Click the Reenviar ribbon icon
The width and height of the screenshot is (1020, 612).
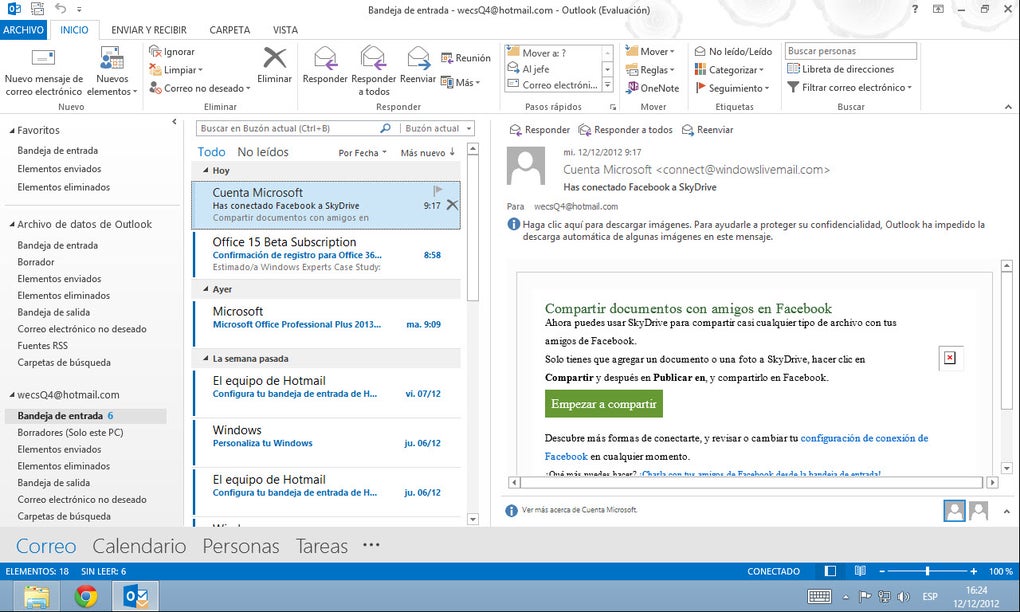[x=418, y=58]
